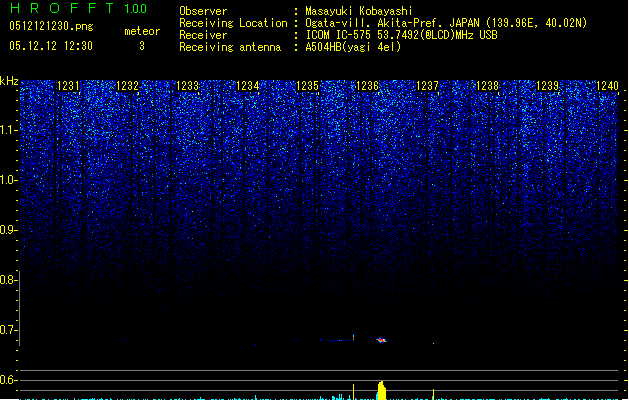Click the 0.6 frequency axis label
Viewport: 629px width, 400px height.
click(8, 380)
